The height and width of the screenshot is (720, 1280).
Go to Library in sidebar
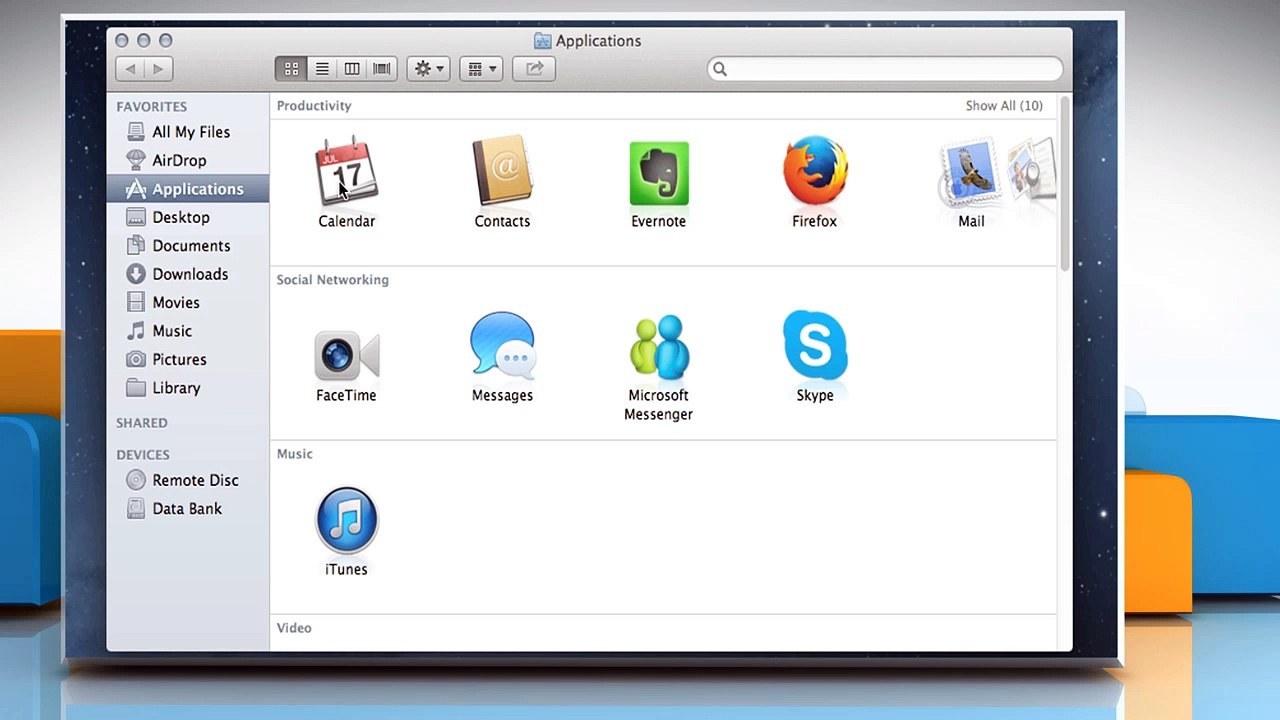pyautogui.click(x=187, y=388)
